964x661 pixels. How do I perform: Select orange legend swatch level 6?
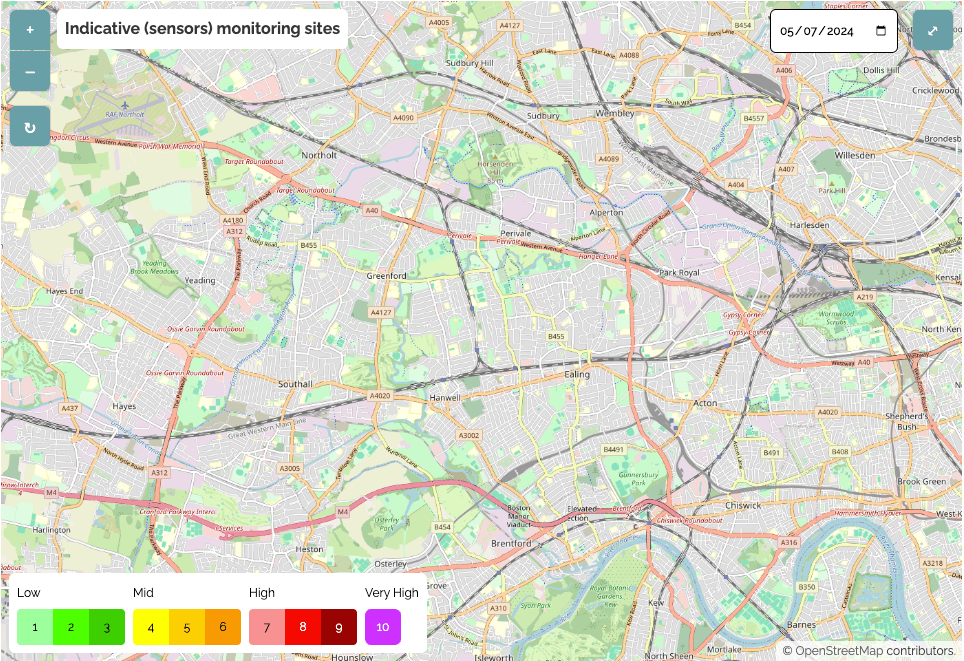pyautogui.click(x=223, y=627)
